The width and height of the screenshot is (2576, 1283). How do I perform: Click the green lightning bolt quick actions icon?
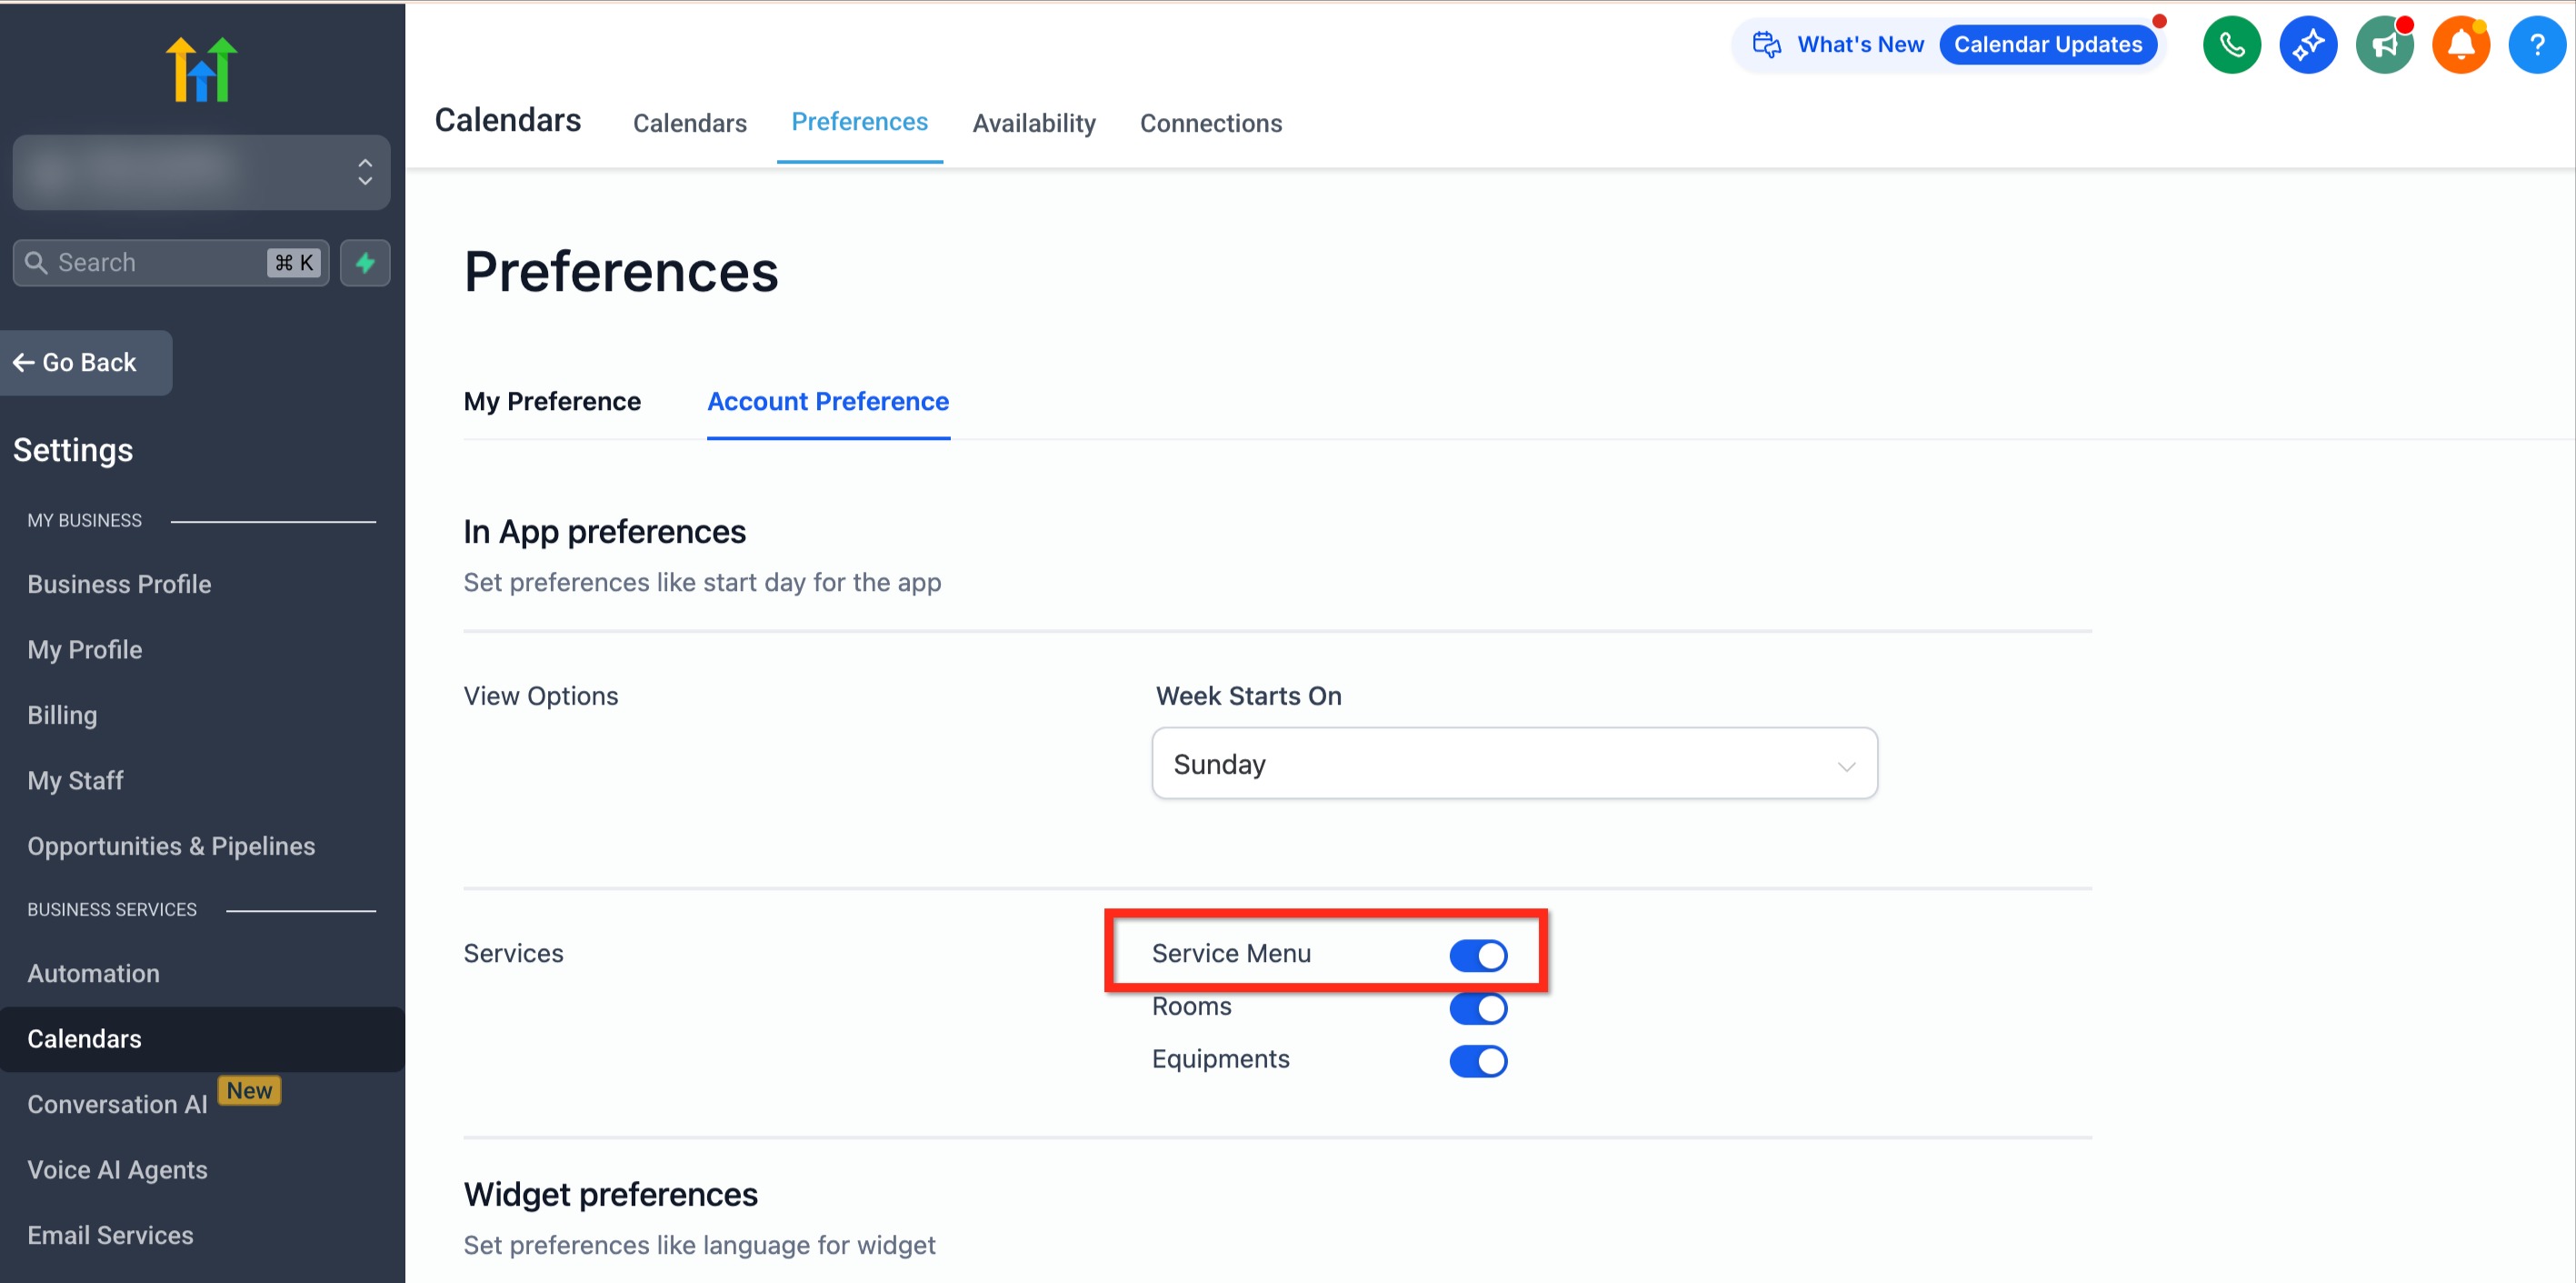tap(365, 263)
